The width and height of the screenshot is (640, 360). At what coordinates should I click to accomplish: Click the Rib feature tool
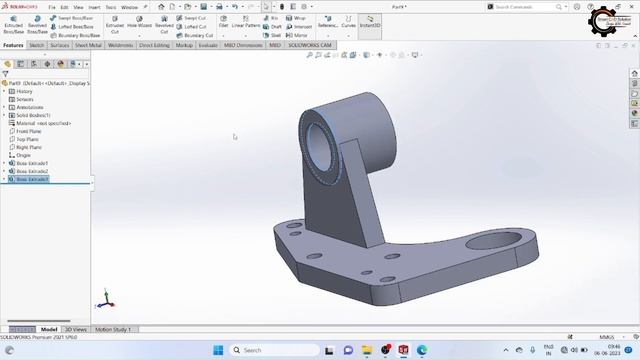click(271, 18)
